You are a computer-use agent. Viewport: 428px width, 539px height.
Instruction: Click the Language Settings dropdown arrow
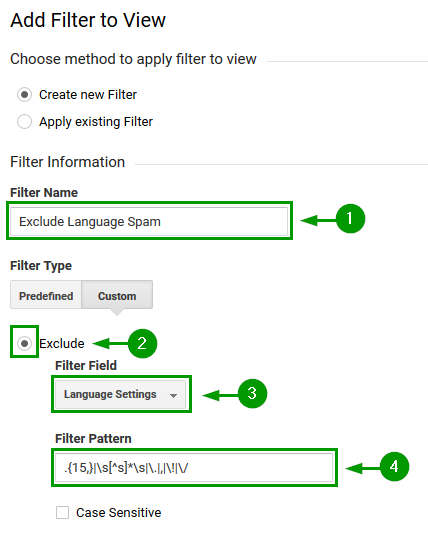coord(174,396)
